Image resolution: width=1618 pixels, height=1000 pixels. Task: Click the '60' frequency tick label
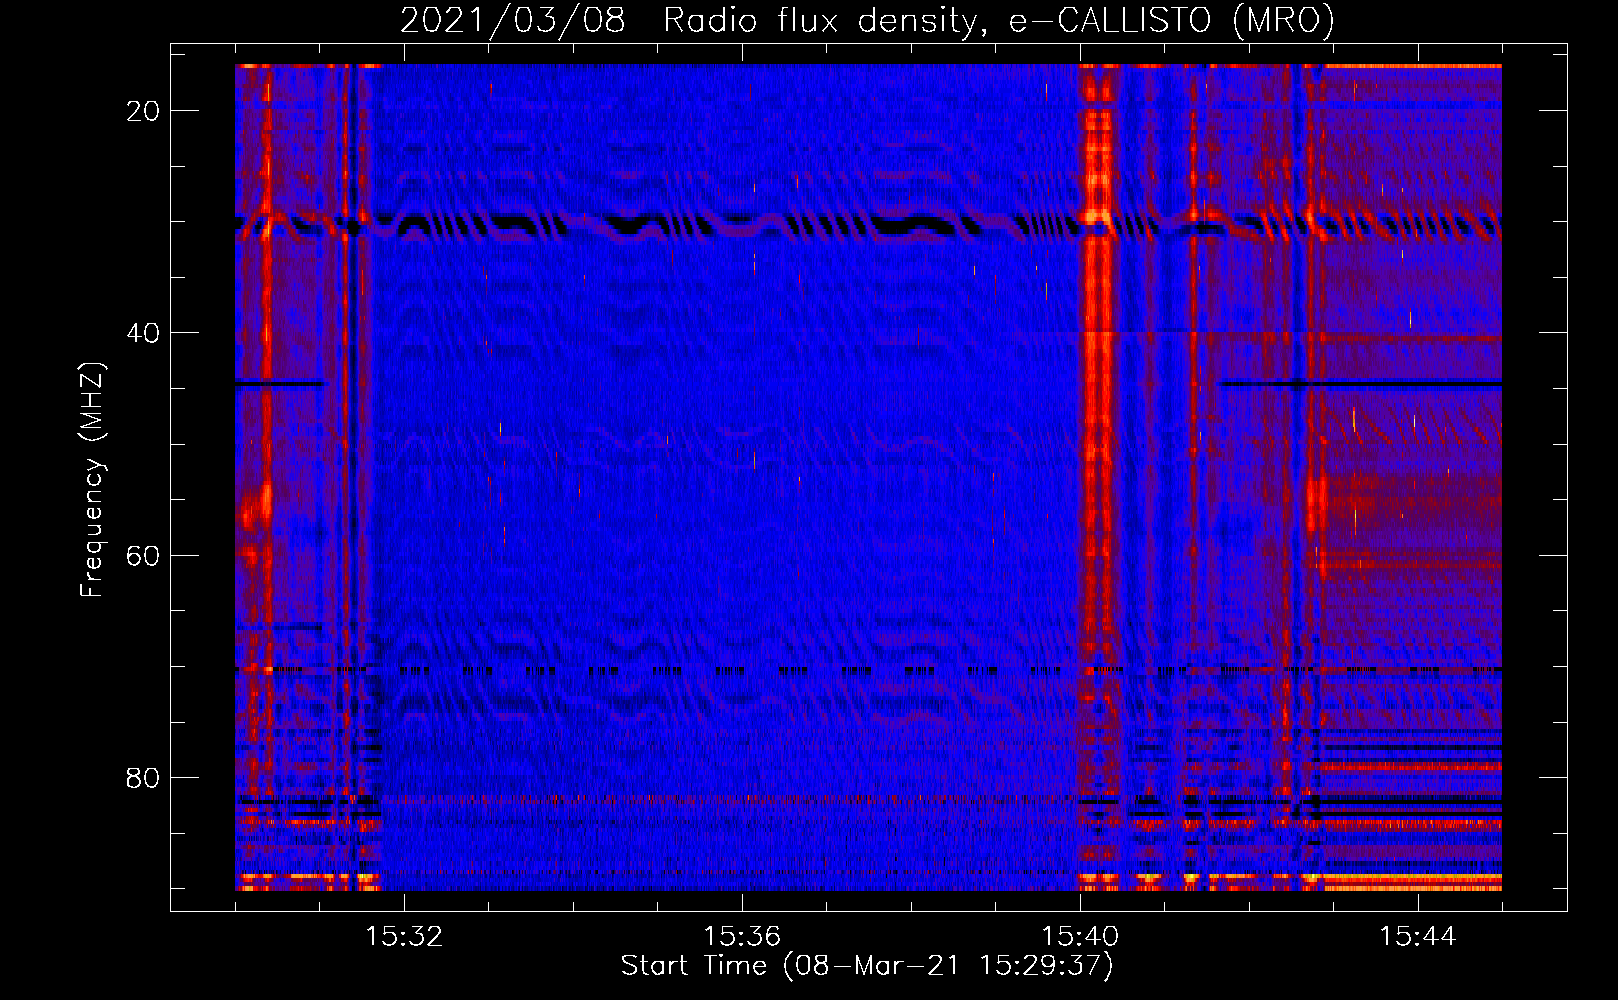[143, 555]
